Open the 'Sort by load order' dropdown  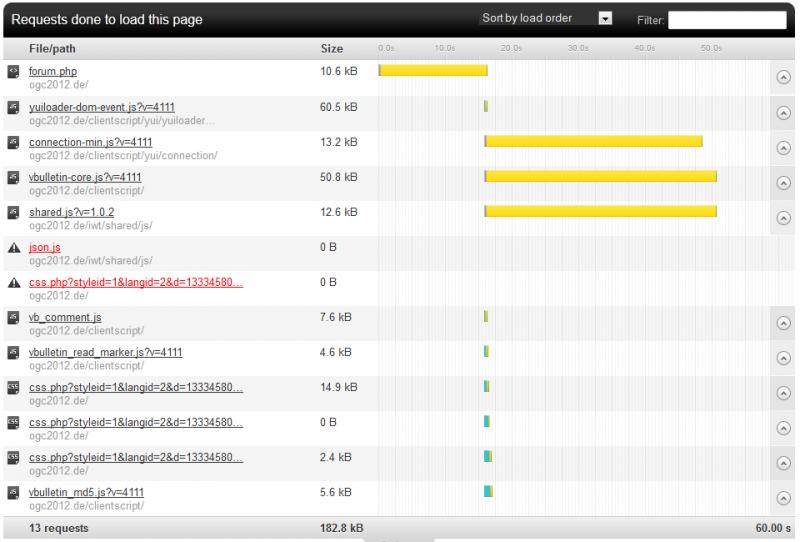[546, 18]
